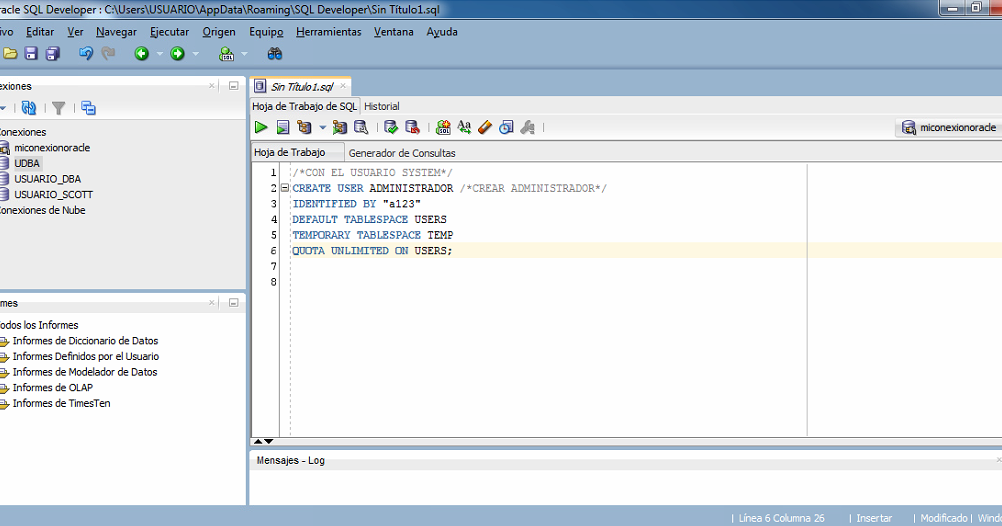Open Explain Plan dropdown arrow
The width and height of the screenshot is (1002, 526).
(x=322, y=128)
